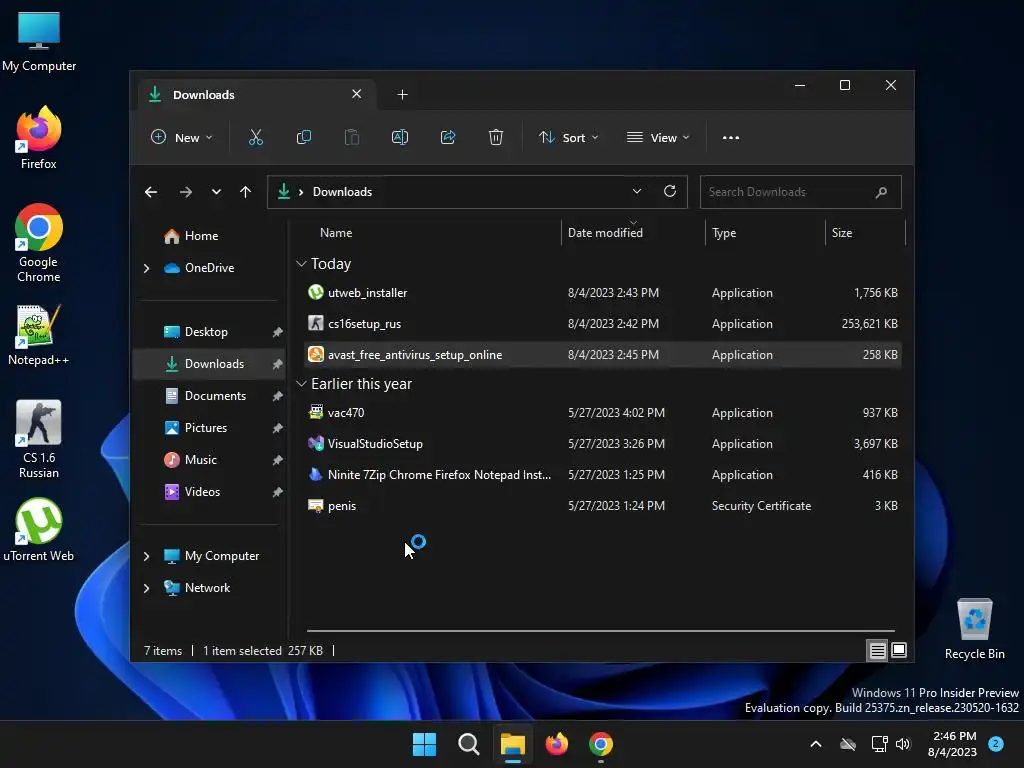This screenshot has width=1024, height=768.
Task: Open My Computer desktop icon
Action: click(39, 41)
